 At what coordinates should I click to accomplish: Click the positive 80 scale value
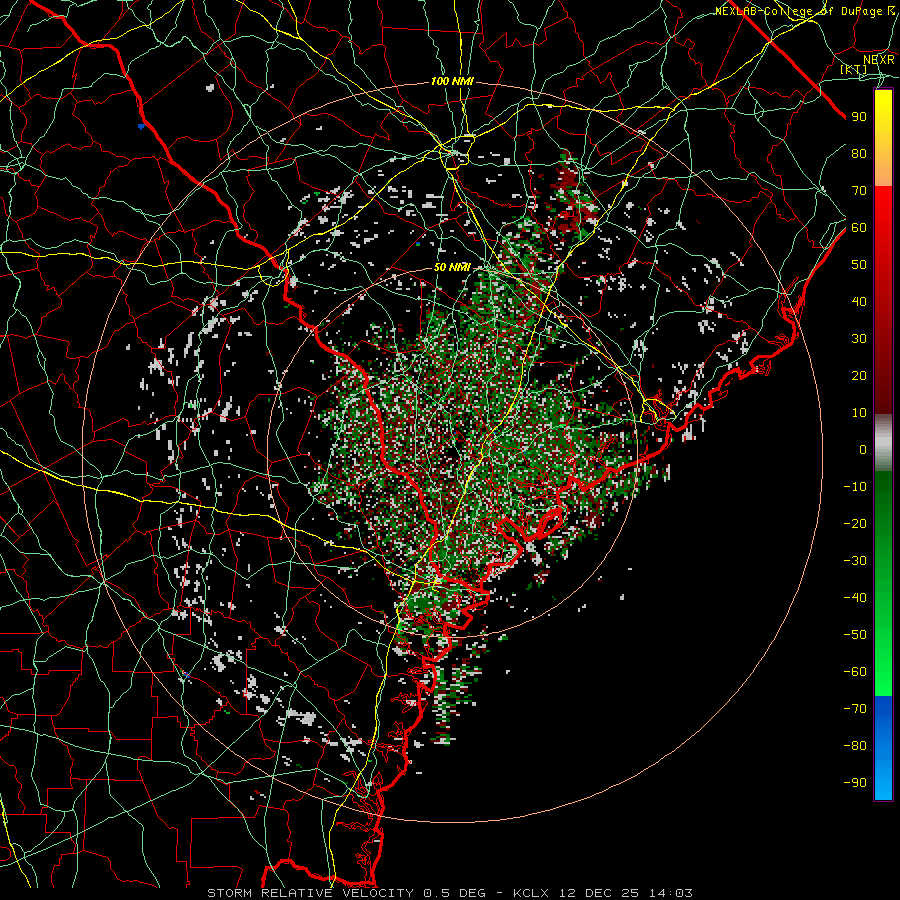tap(859, 154)
